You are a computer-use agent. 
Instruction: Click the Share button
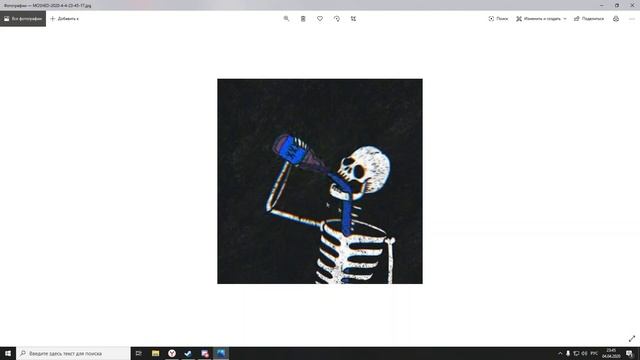coord(589,19)
